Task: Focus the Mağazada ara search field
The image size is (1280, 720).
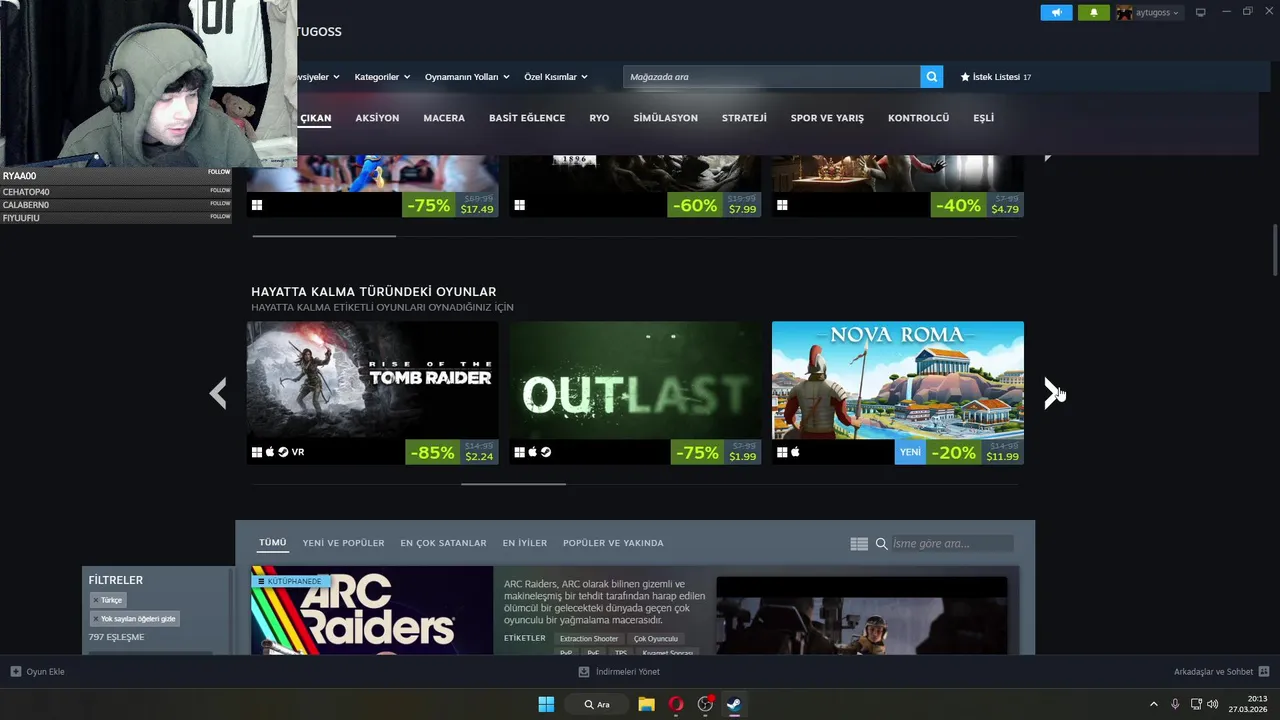Action: pos(771,77)
